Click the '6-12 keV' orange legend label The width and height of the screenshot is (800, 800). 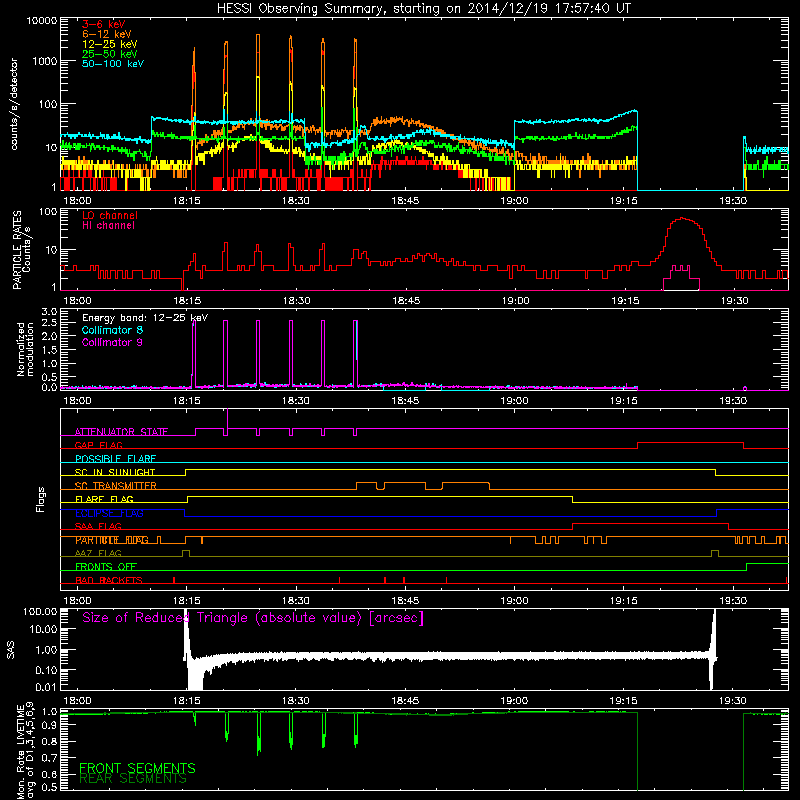tap(107, 34)
